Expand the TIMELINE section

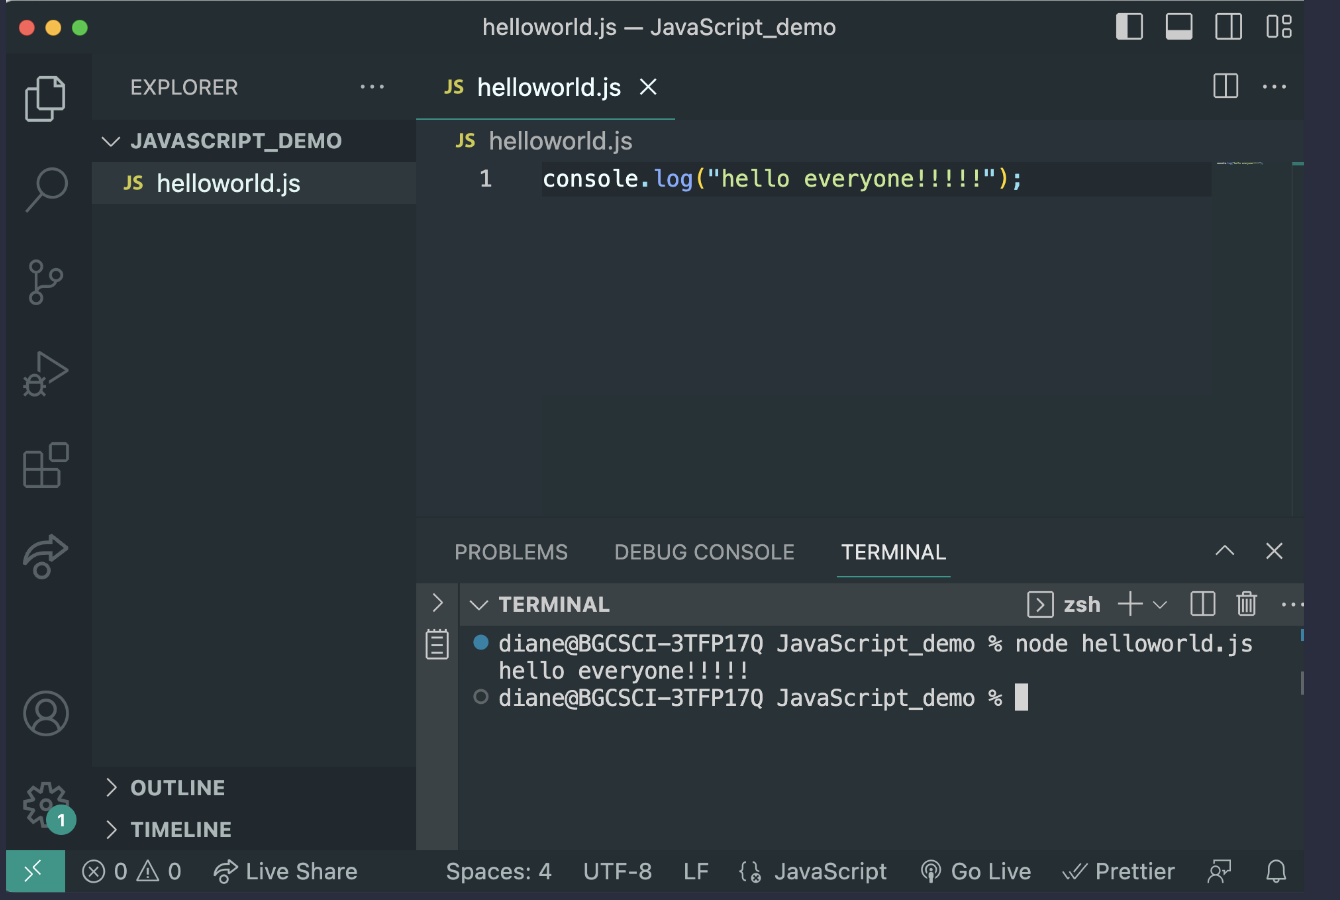254,830
